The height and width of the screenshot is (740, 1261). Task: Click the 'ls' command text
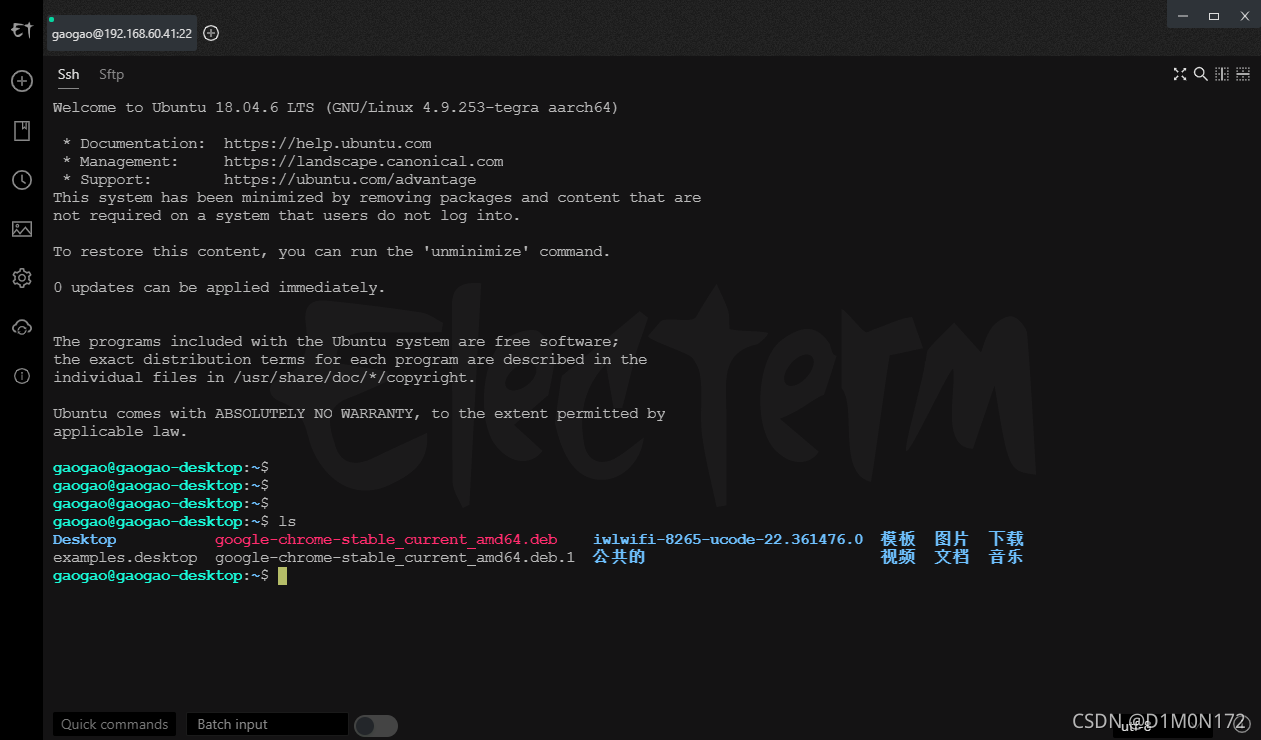click(287, 521)
